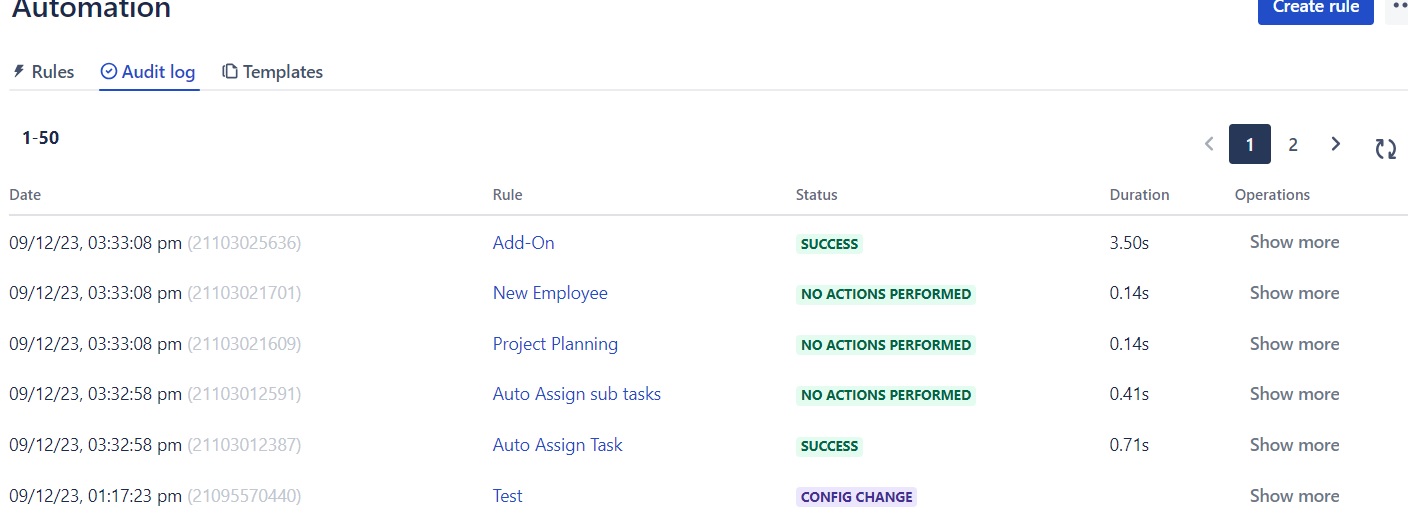Open the Auto Assign sub tasks rule
Viewport: 1408px width, 520px height.
click(577, 394)
